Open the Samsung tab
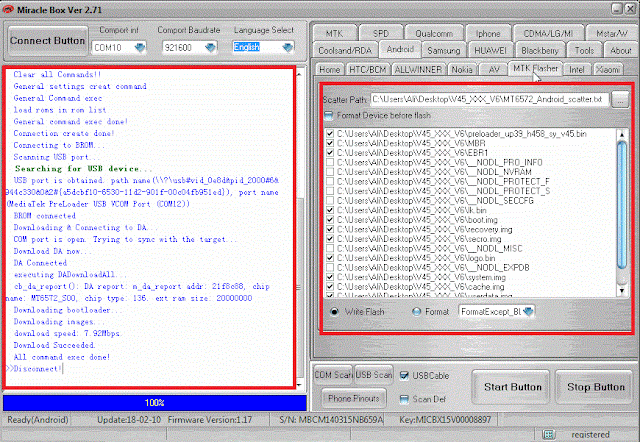The height and width of the screenshot is (442, 640). click(x=443, y=51)
